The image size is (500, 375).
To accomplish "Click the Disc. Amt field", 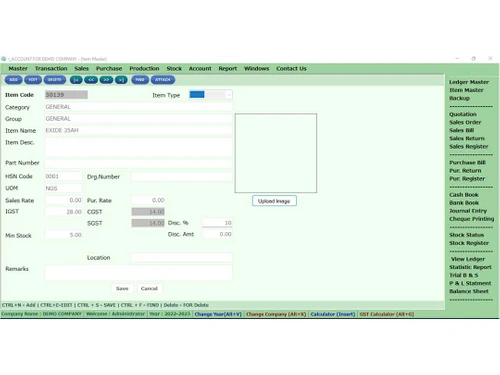I will (x=217, y=234).
